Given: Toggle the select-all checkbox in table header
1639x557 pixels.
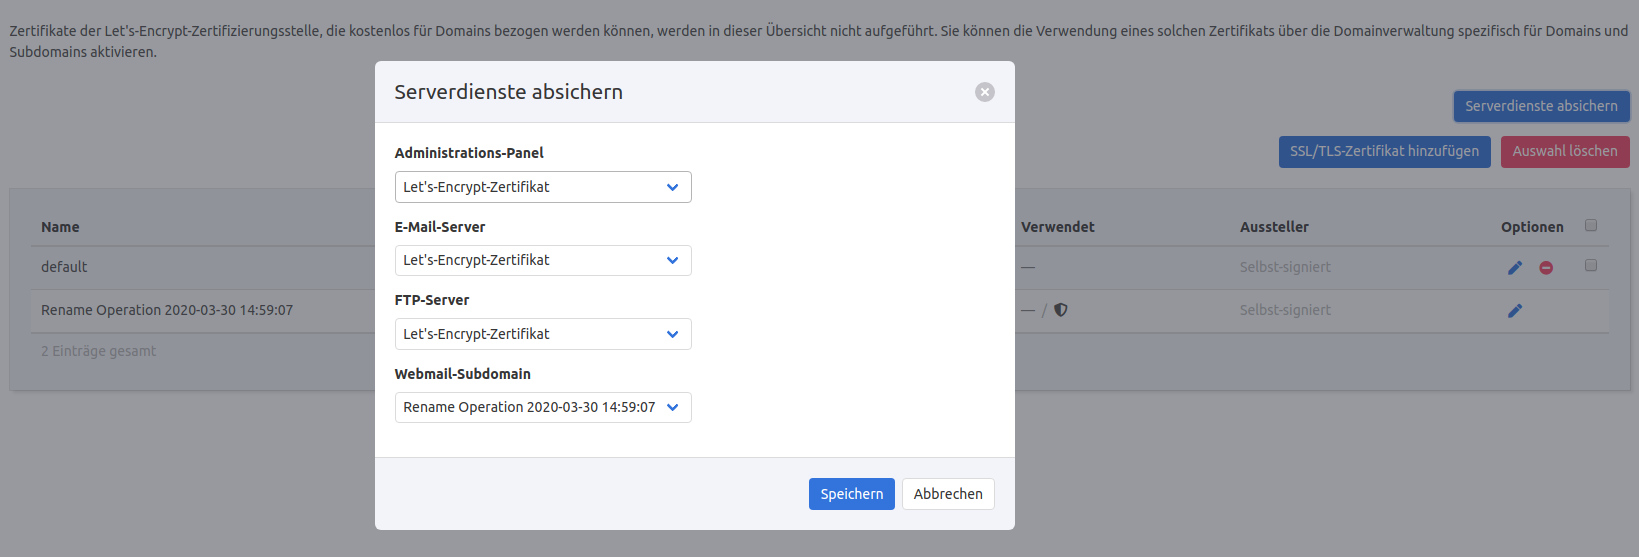Looking at the screenshot, I should (1591, 226).
